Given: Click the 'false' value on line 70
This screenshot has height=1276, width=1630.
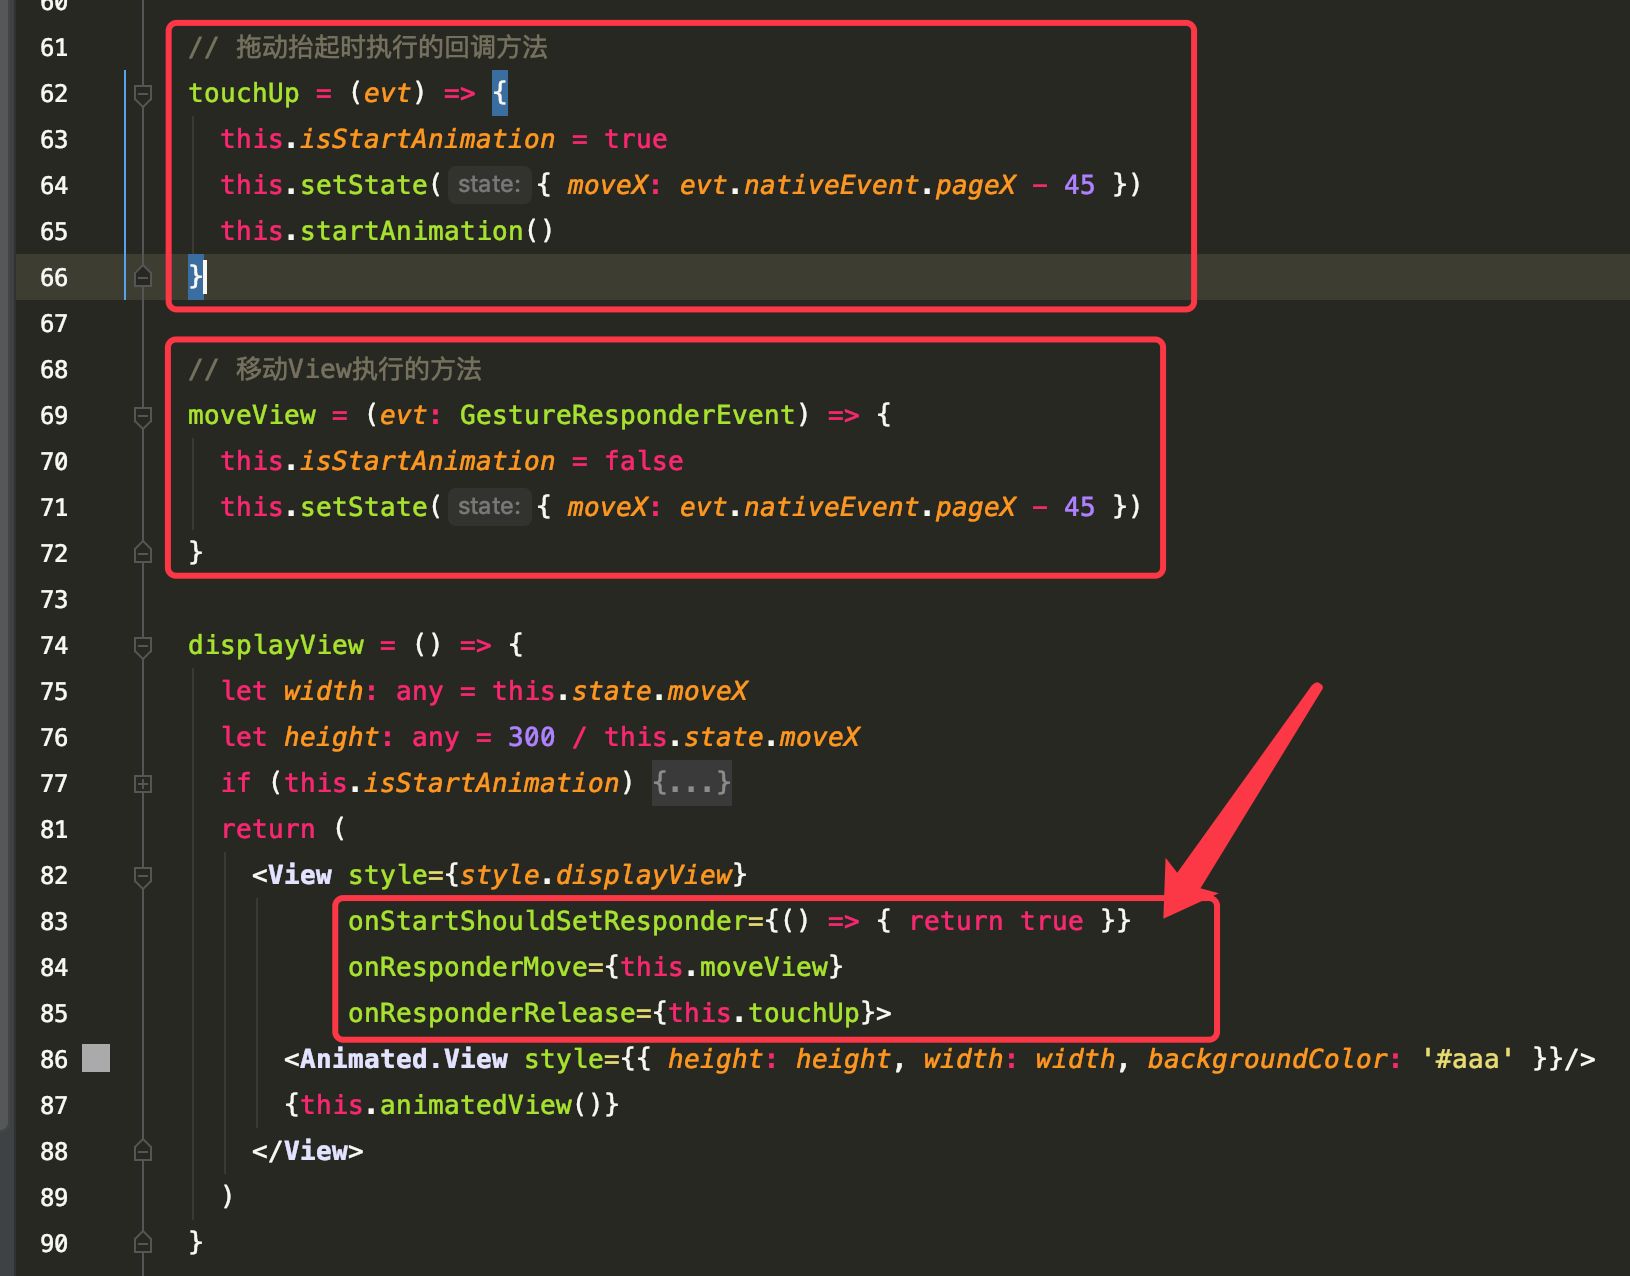Looking at the screenshot, I should pyautogui.click(x=644, y=461).
